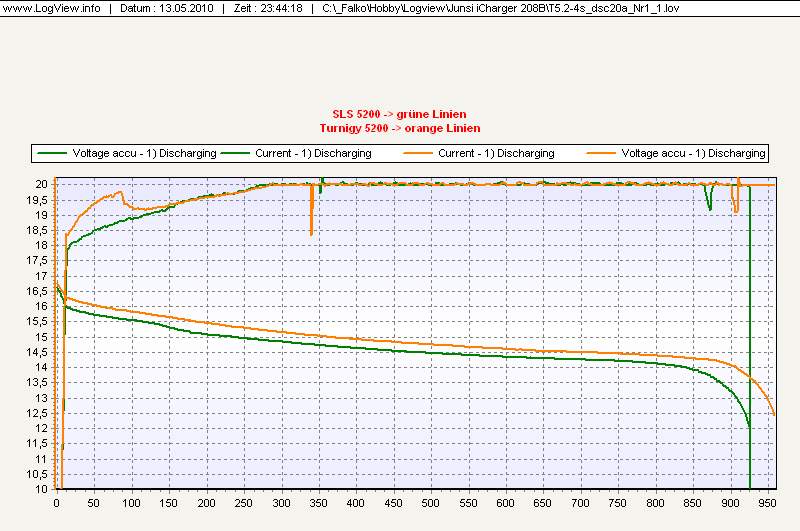
Task: Select orange 'Current - 1) Discharging' legend label
Action: [x=496, y=153]
